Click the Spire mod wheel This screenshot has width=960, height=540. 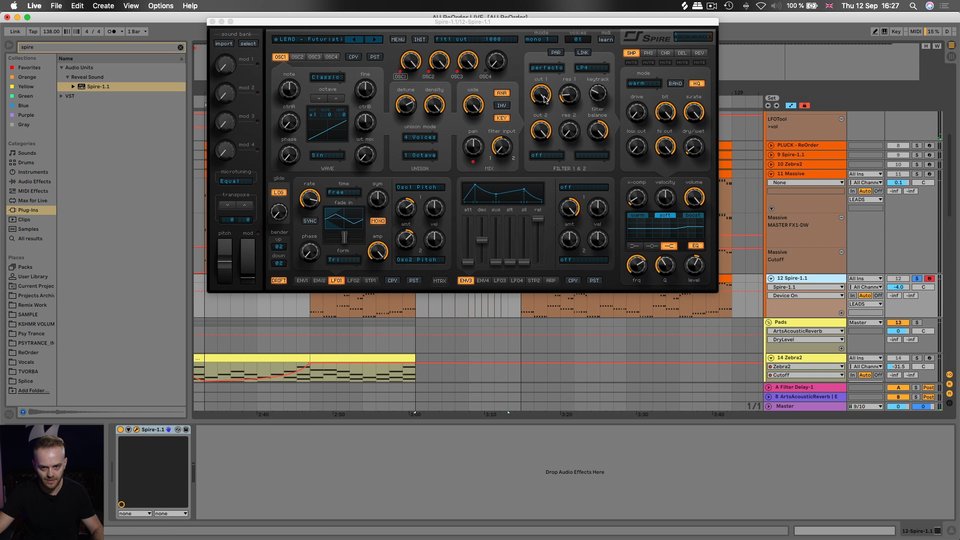tap(247, 260)
